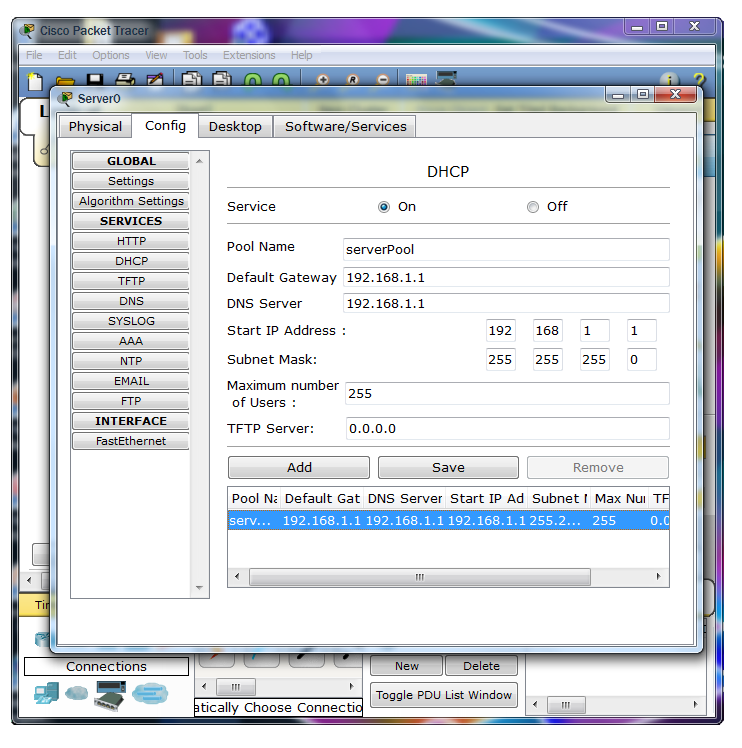Image resolution: width=742 pixels, height=748 pixels.
Task: Click the Maximum number of Users field
Action: pos(507,394)
